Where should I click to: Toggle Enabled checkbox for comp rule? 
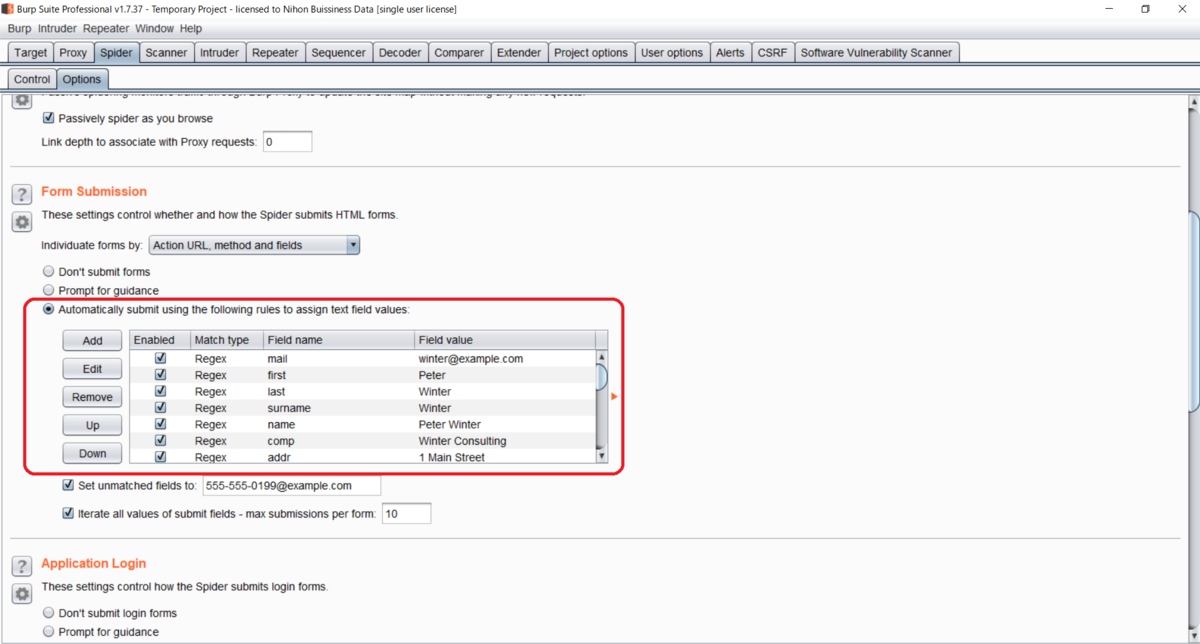tap(160, 441)
